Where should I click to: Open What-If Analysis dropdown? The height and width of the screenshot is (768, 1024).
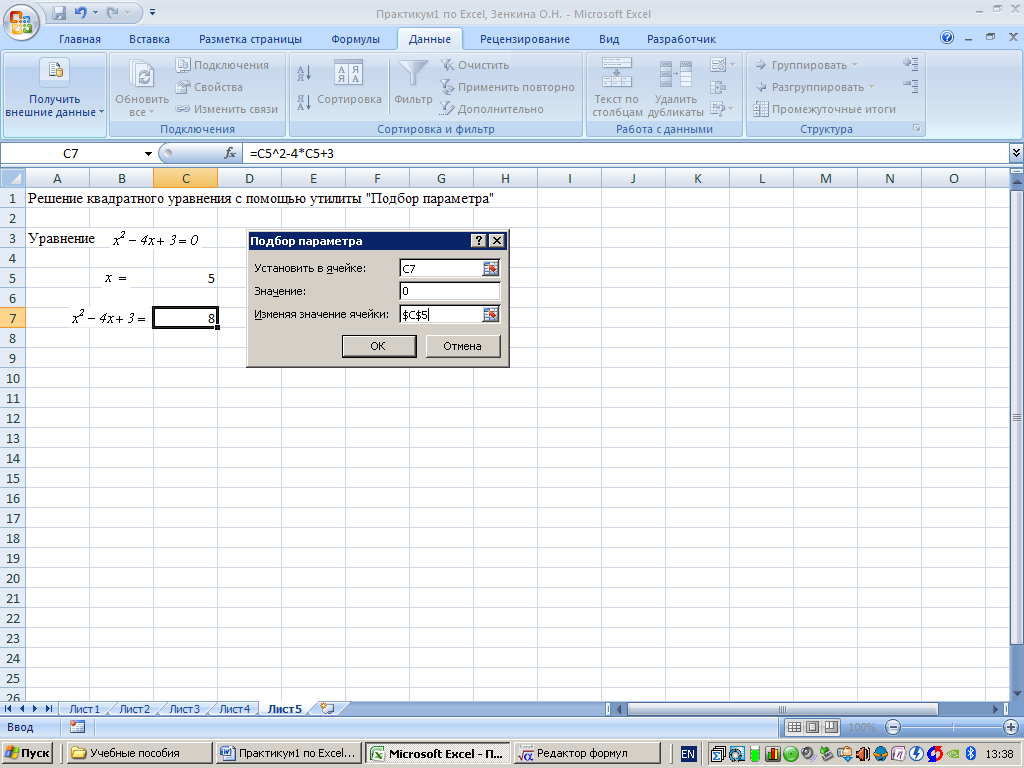click(722, 108)
